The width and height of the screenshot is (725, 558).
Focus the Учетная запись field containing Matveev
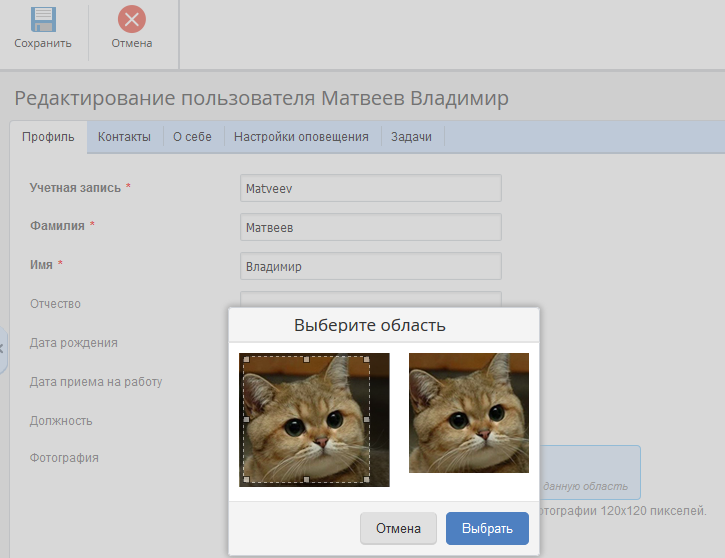[x=370, y=188]
